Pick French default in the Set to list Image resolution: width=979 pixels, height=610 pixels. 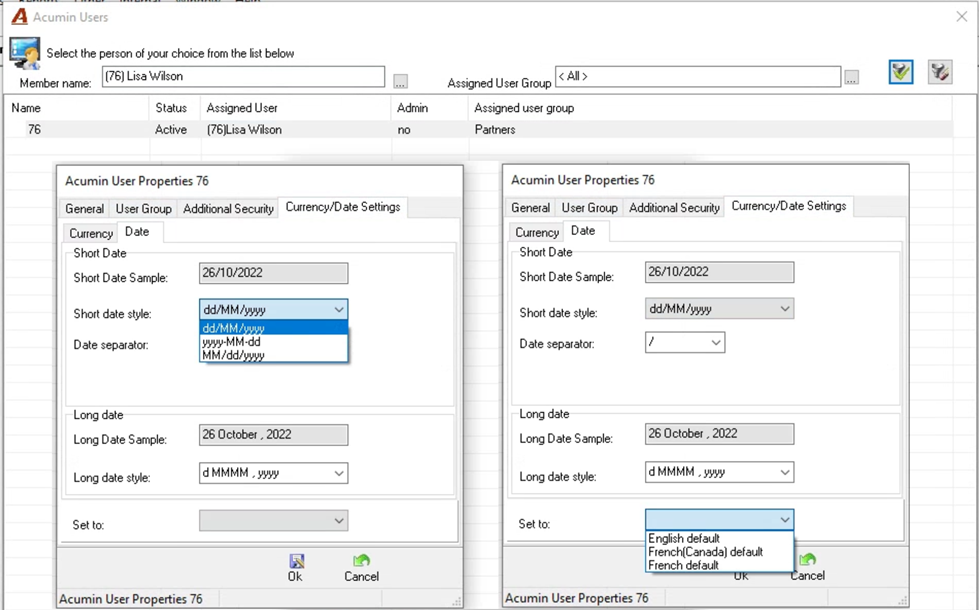[719, 565]
